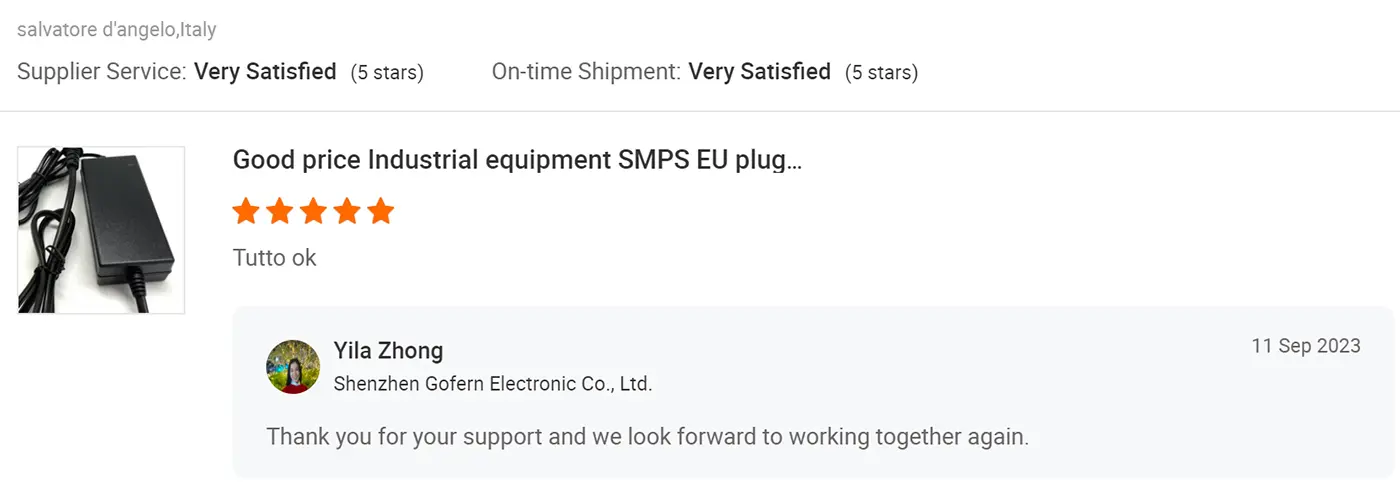Screen dimensions: 1400x485
Task: Click the Tutto ok review text
Action: coord(274,258)
